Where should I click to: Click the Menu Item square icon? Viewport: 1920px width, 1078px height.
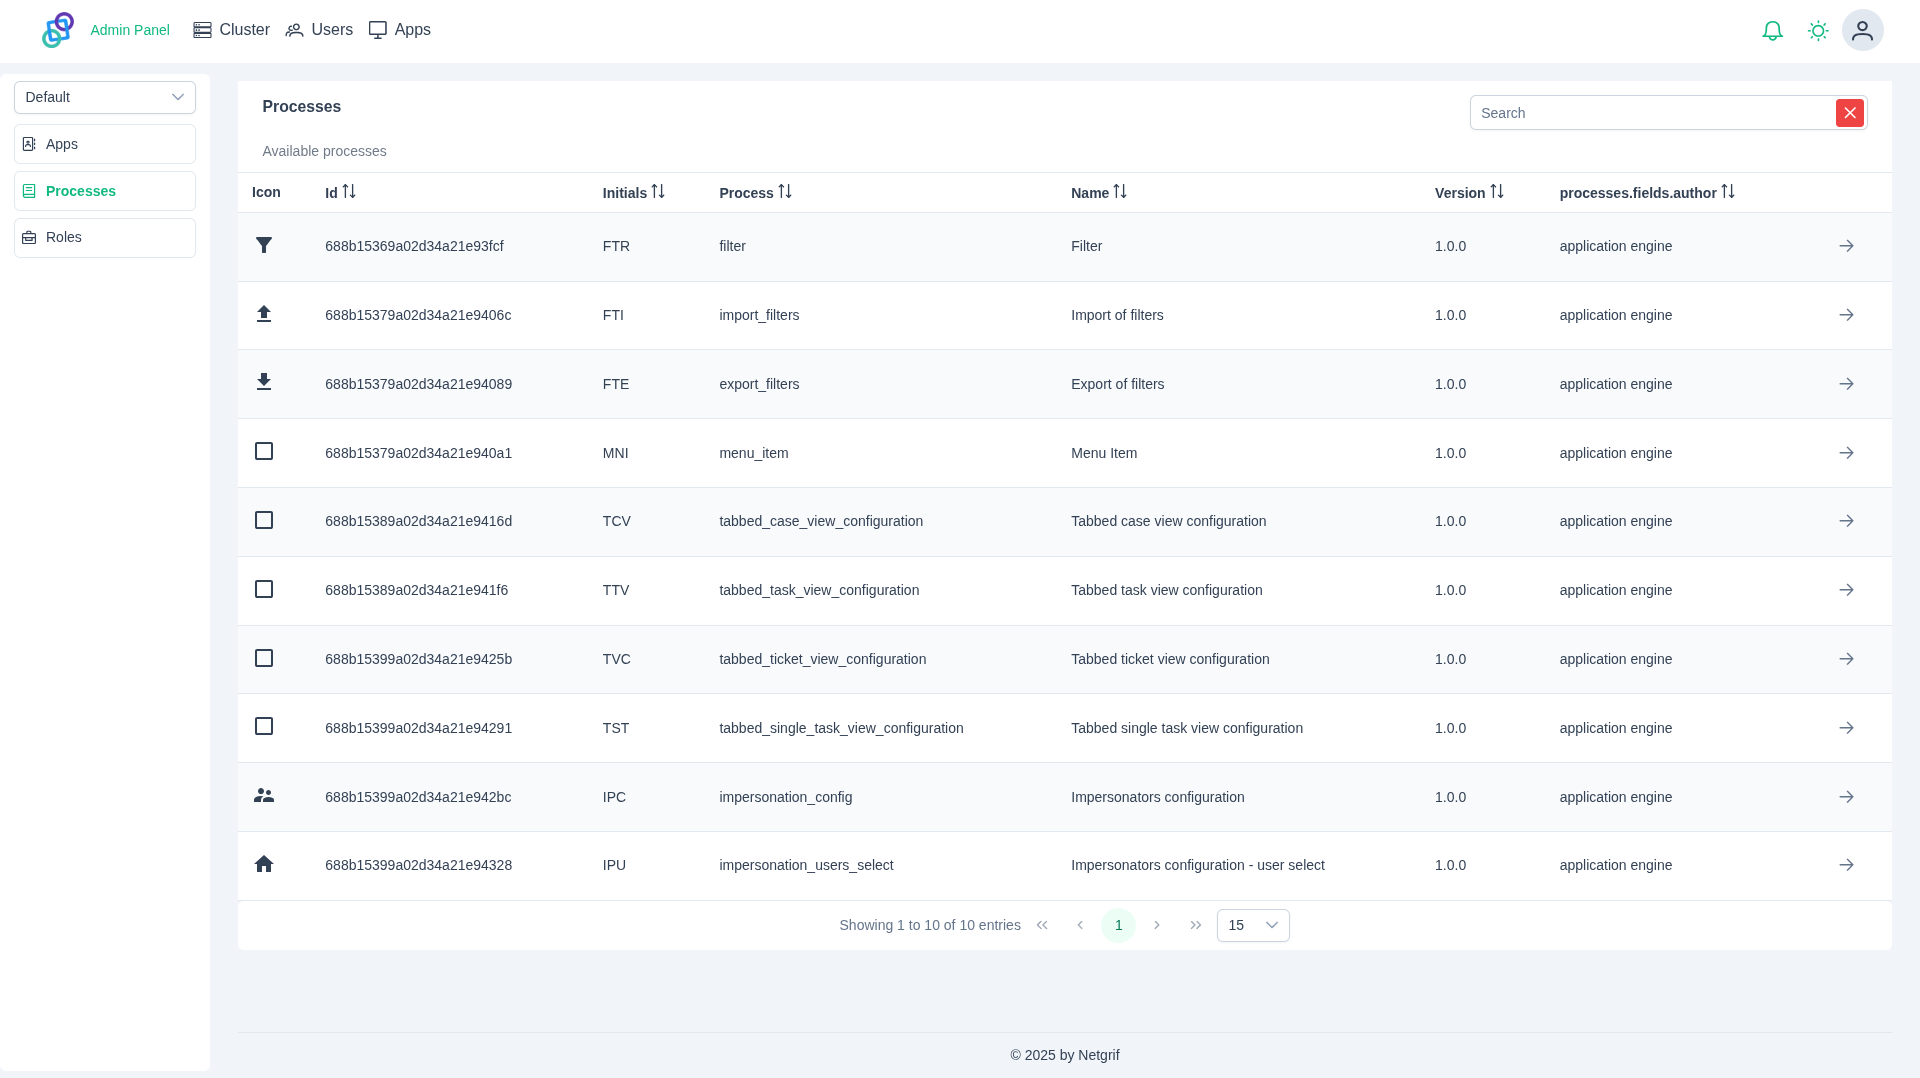(x=264, y=452)
